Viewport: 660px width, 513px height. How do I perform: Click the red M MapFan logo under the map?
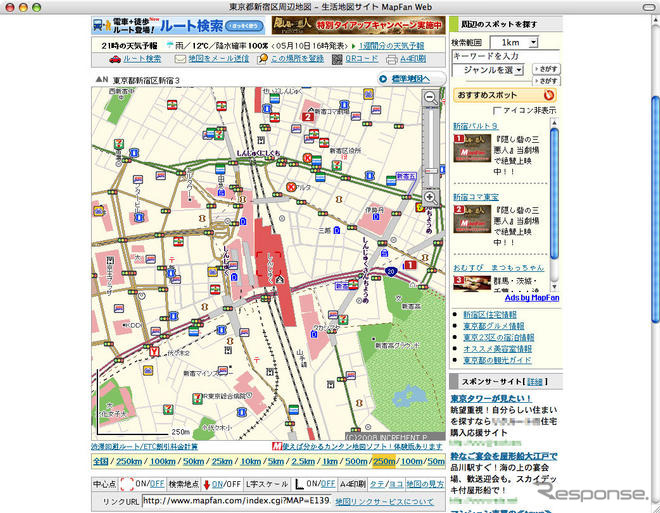(x=277, y=446)
